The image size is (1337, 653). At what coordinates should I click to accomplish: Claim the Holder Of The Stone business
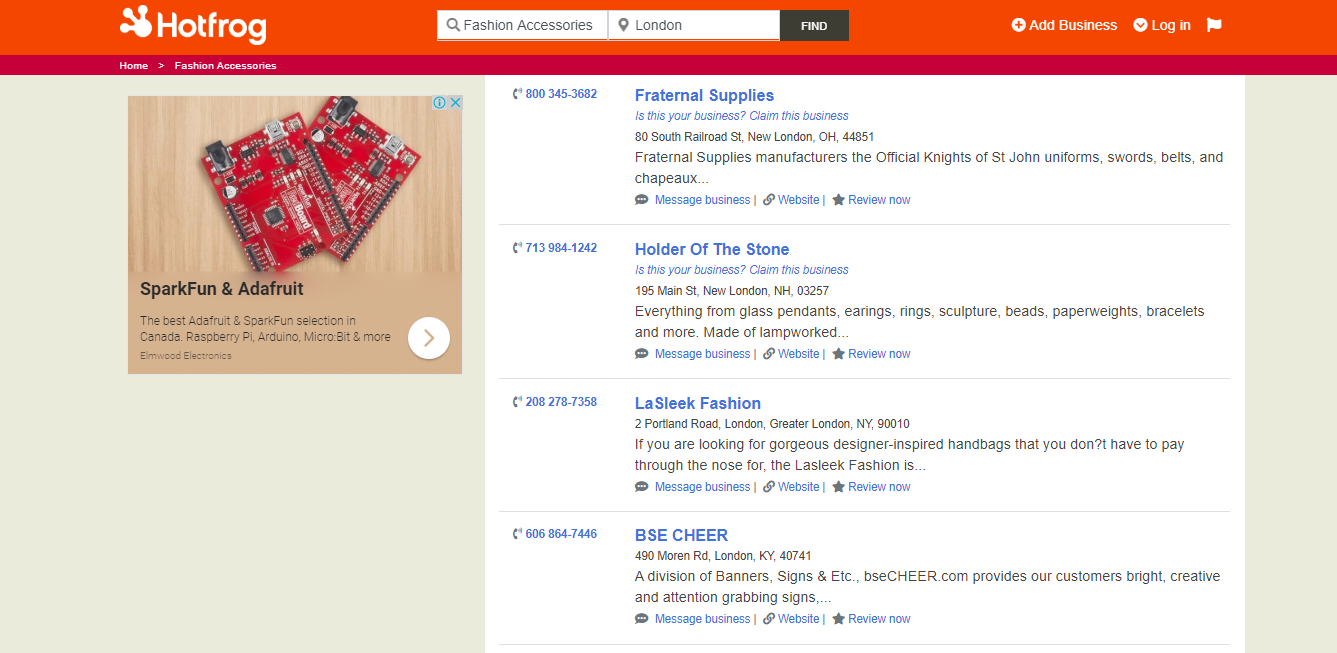coord(741,270)
